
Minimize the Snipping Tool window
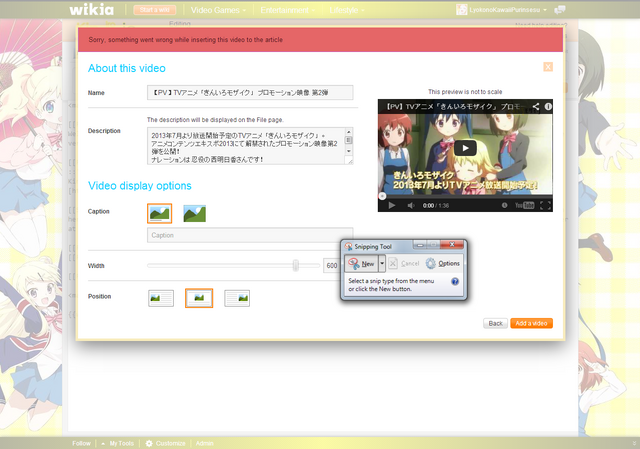(x=420, y=245)
